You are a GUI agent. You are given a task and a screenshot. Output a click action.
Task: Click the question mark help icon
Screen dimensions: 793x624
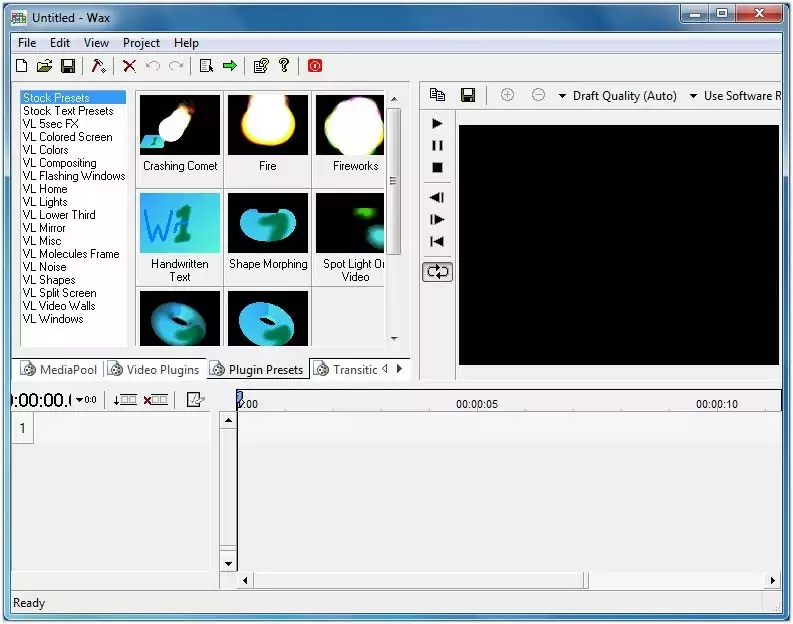coord(285,66)
